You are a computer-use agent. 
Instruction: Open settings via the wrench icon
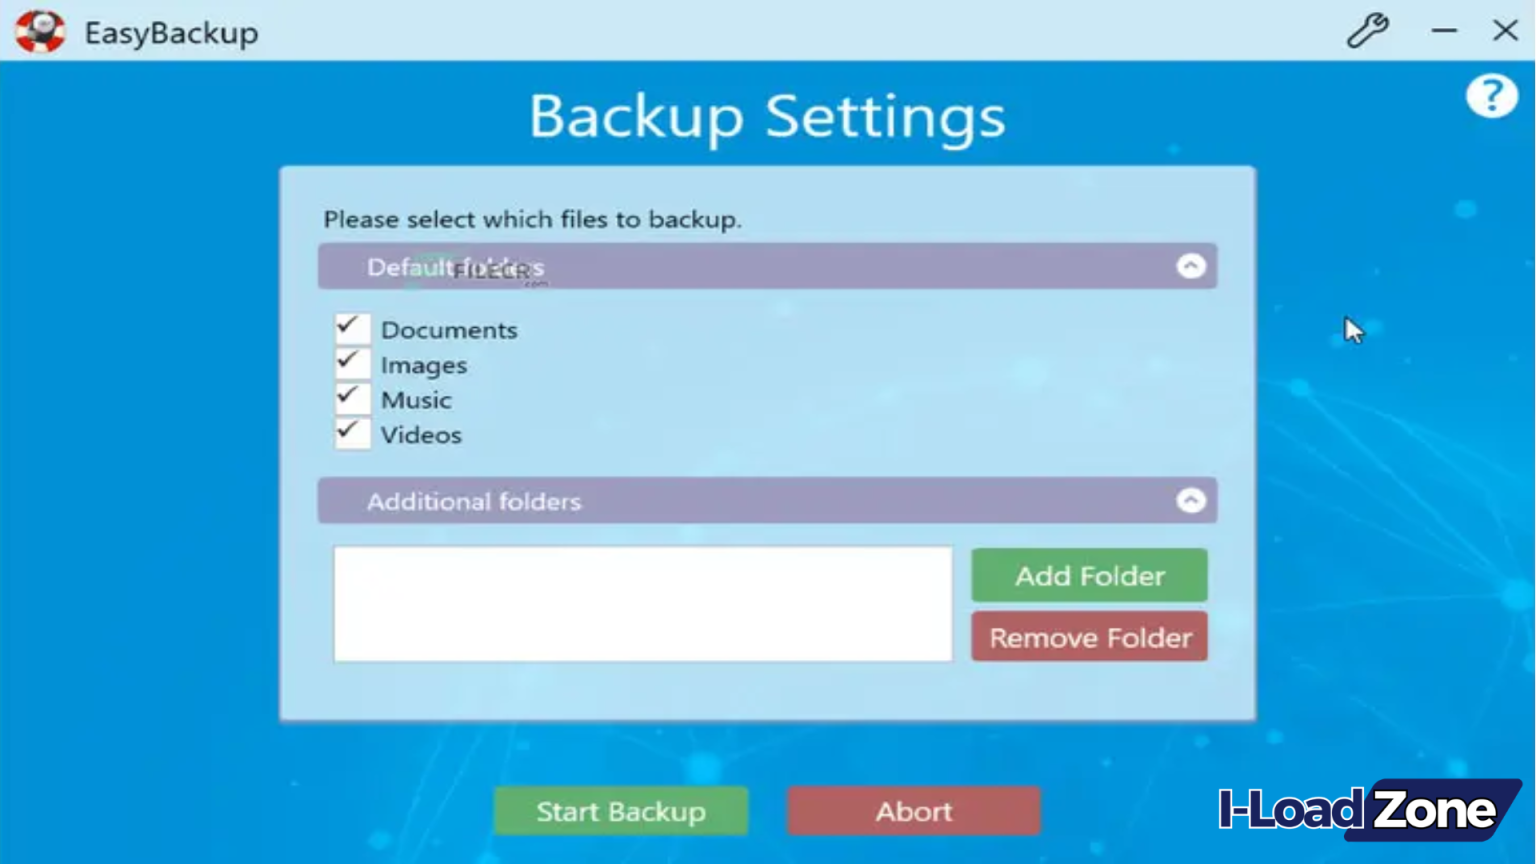(1367, 31)
